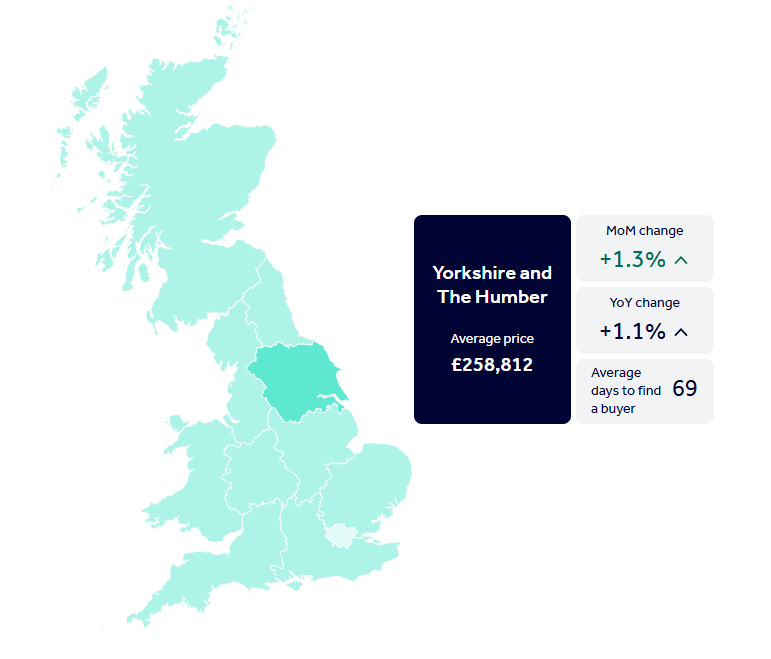Click the Yorkshire and The Humber card title
Screen dimensions: 771x659
click(492, 285)
